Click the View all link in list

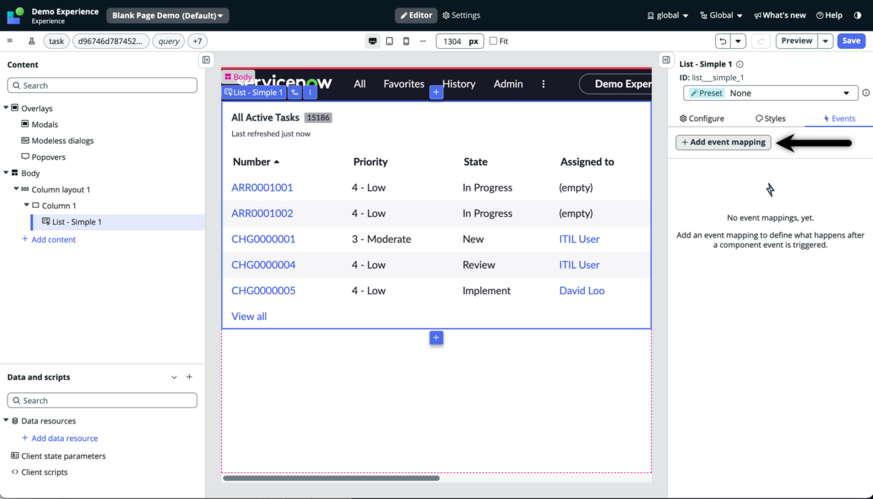tap(249, 316)
